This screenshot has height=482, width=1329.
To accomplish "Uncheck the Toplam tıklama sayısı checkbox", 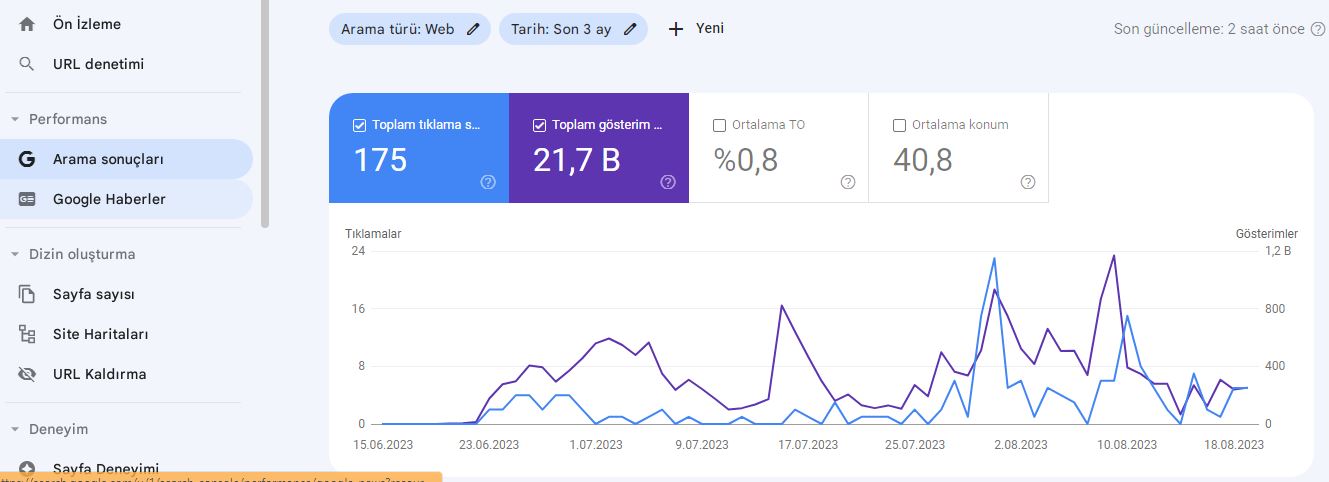I will [359, 126].
